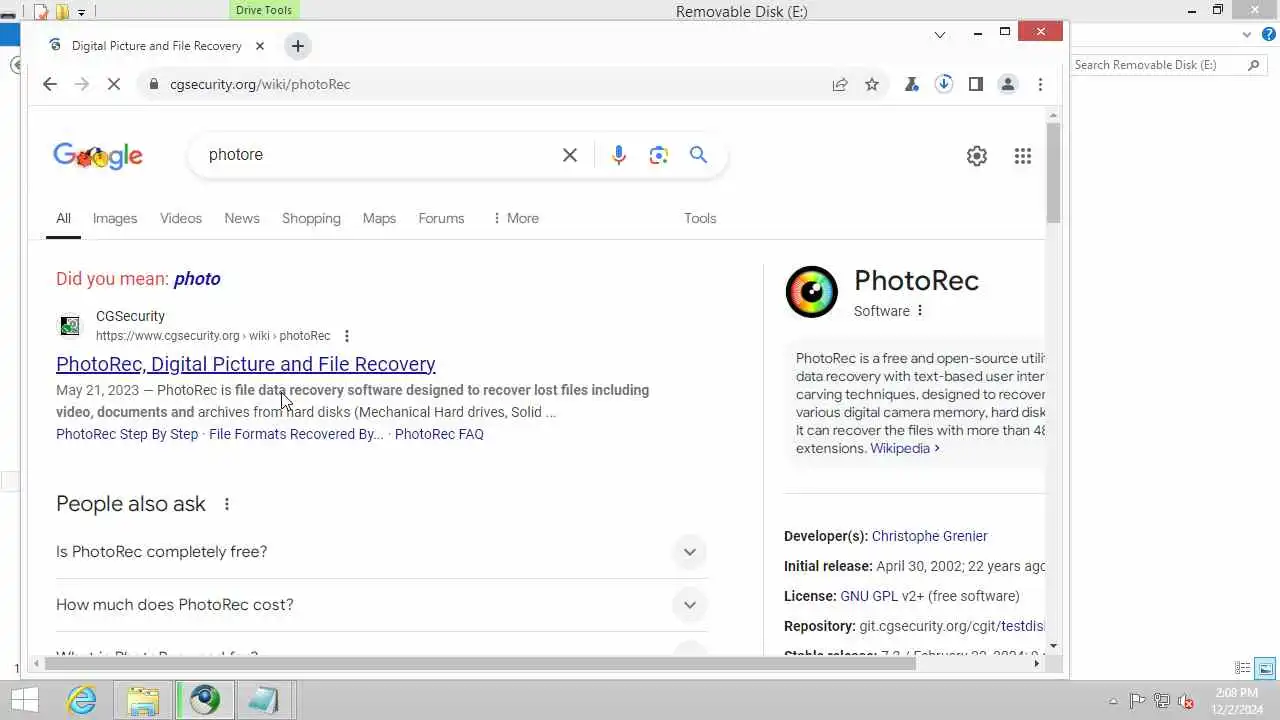Click in the Google search input field

point(380,155)
